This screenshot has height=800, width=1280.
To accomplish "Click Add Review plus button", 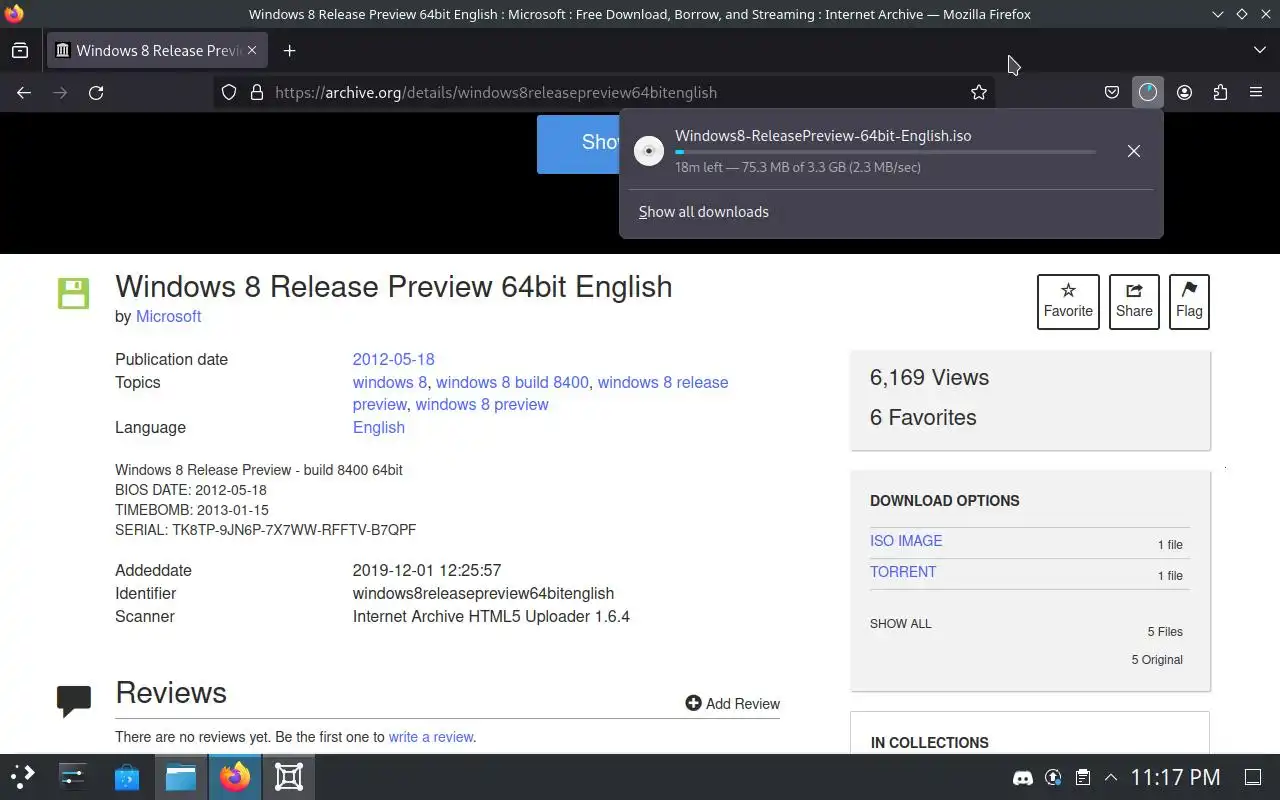I will [732, 704].
